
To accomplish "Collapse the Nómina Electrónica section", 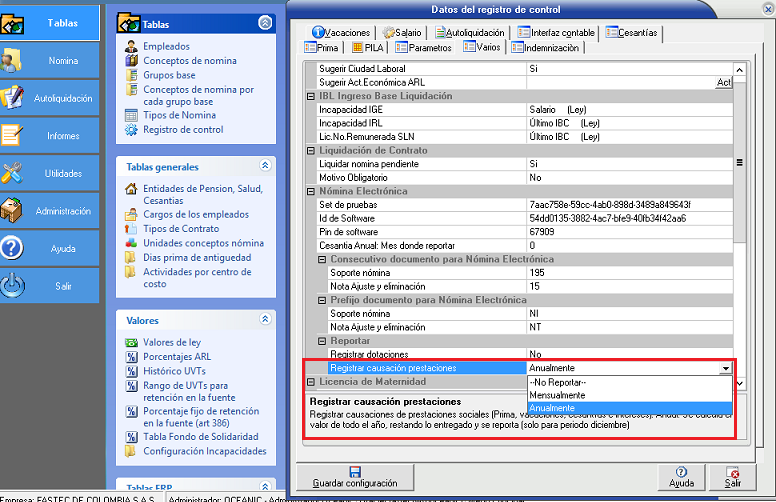I will (x=310, y=191).
